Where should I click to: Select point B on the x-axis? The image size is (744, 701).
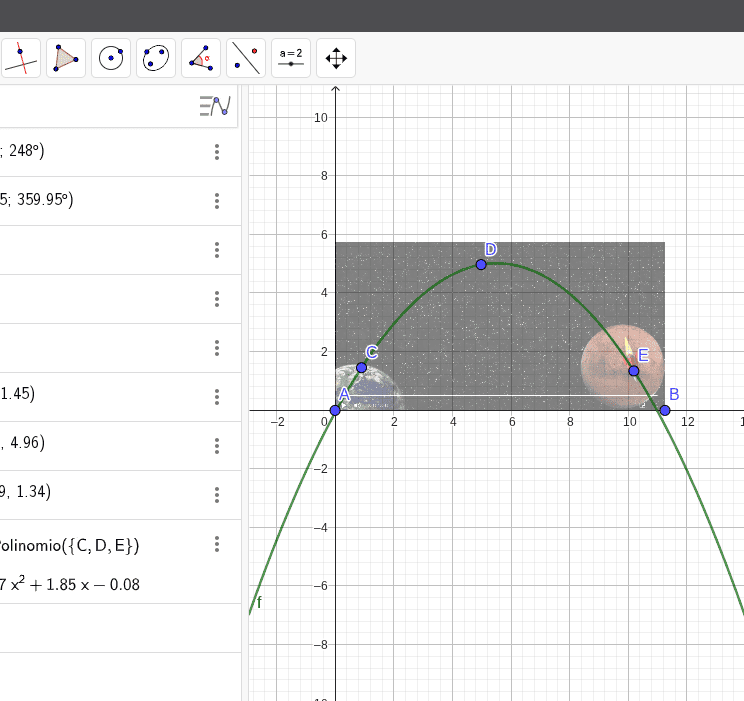(x=665, y=410)
